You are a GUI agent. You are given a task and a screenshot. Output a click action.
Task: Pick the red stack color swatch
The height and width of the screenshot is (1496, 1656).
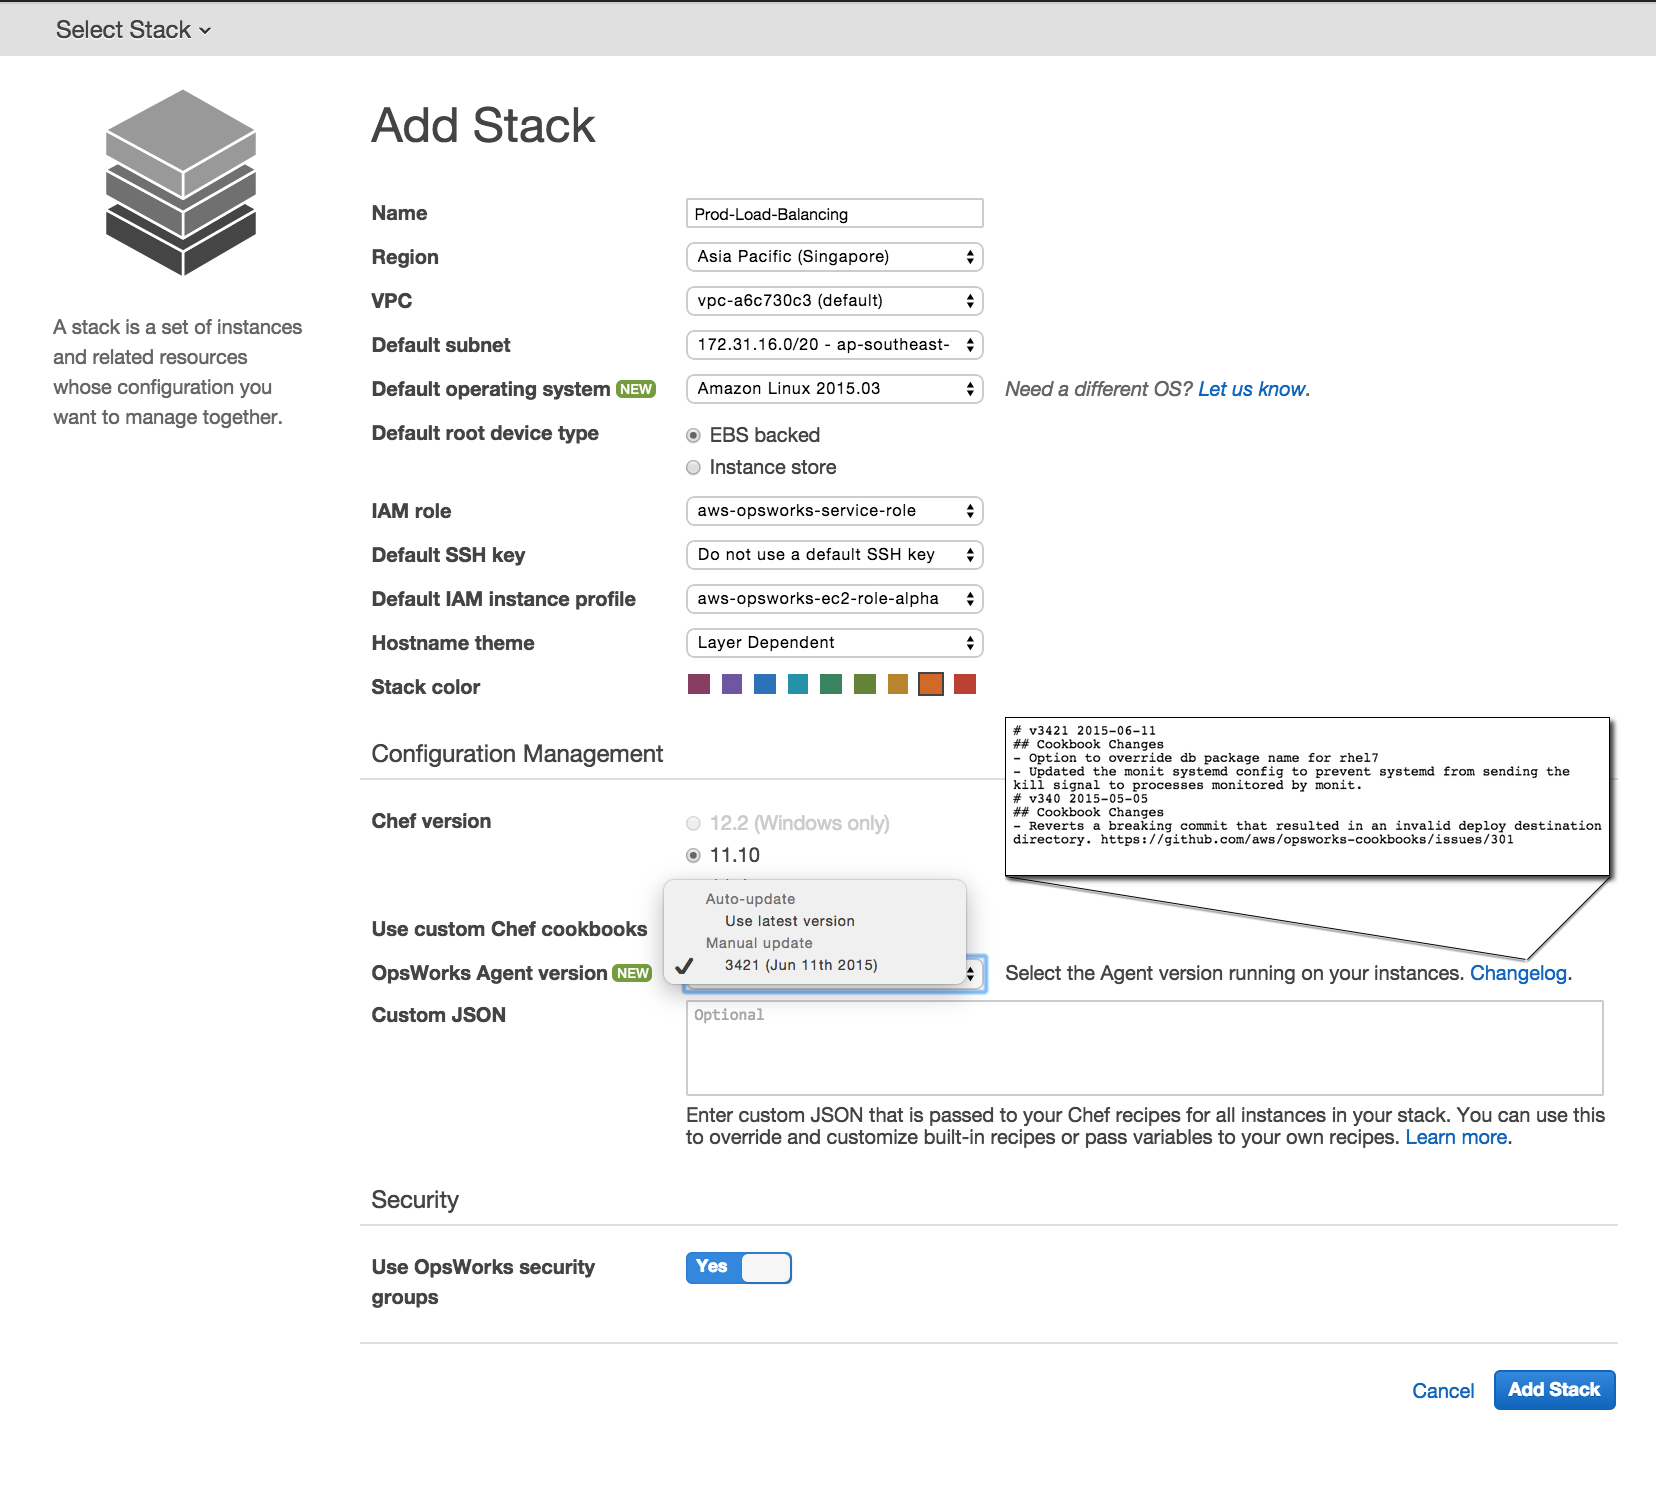click(965, 684)
